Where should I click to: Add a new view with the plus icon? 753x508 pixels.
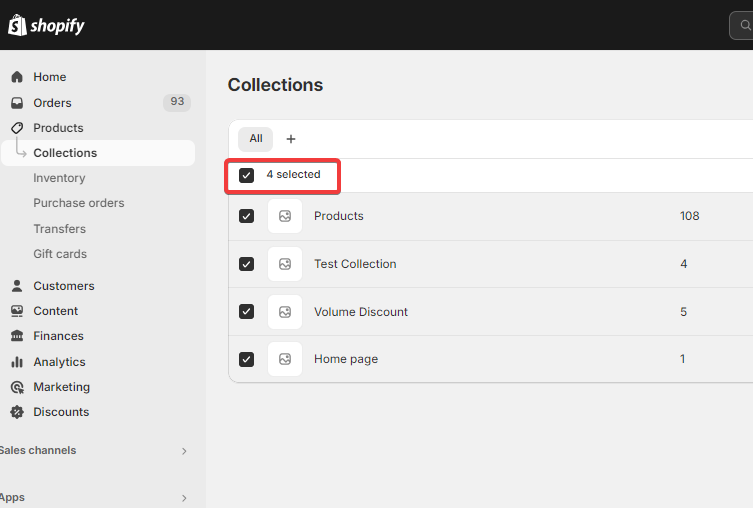click(x=291, y=139)
